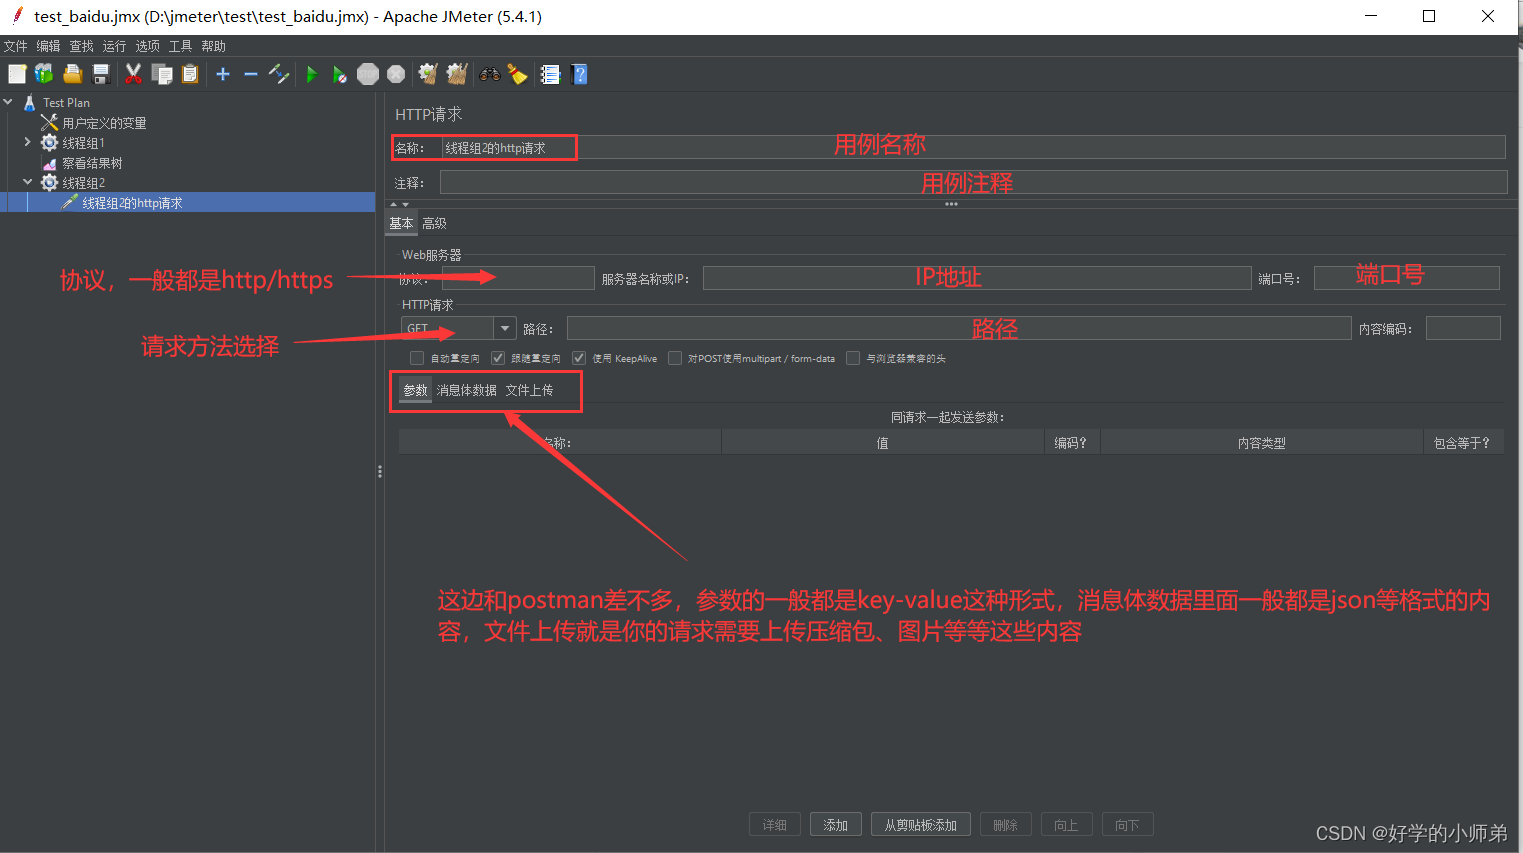
Task: Click the Open file folder icon
Action: (x=72, y=74)
